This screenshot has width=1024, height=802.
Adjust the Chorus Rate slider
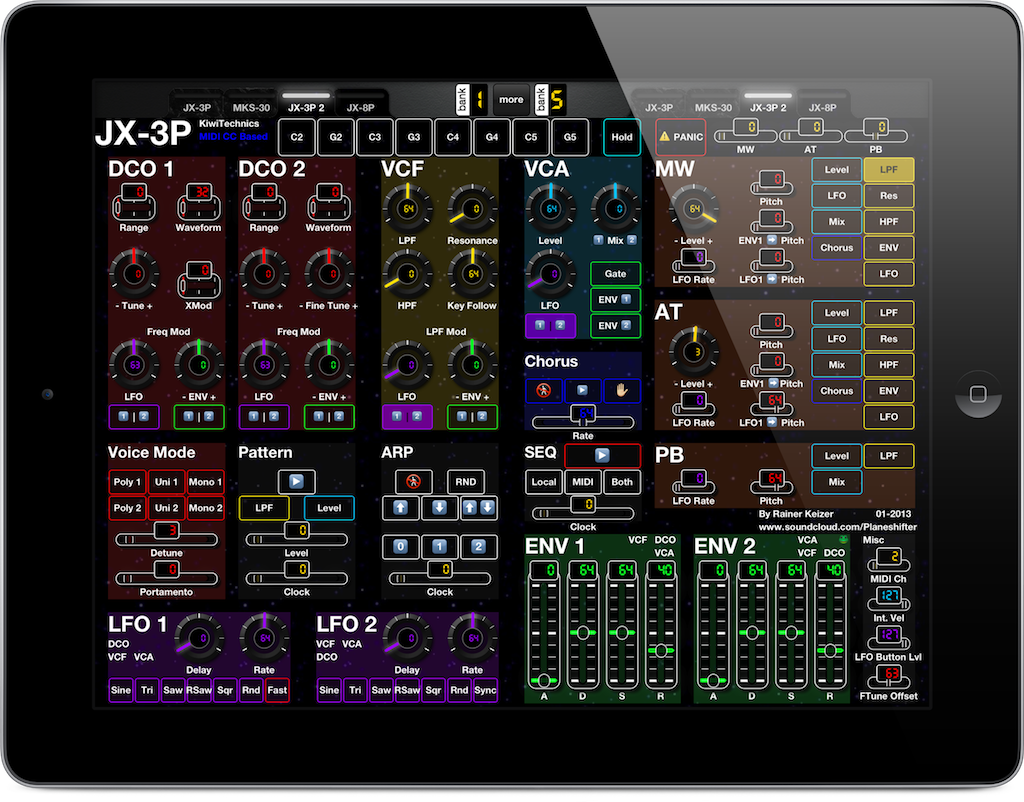point(581,422)
